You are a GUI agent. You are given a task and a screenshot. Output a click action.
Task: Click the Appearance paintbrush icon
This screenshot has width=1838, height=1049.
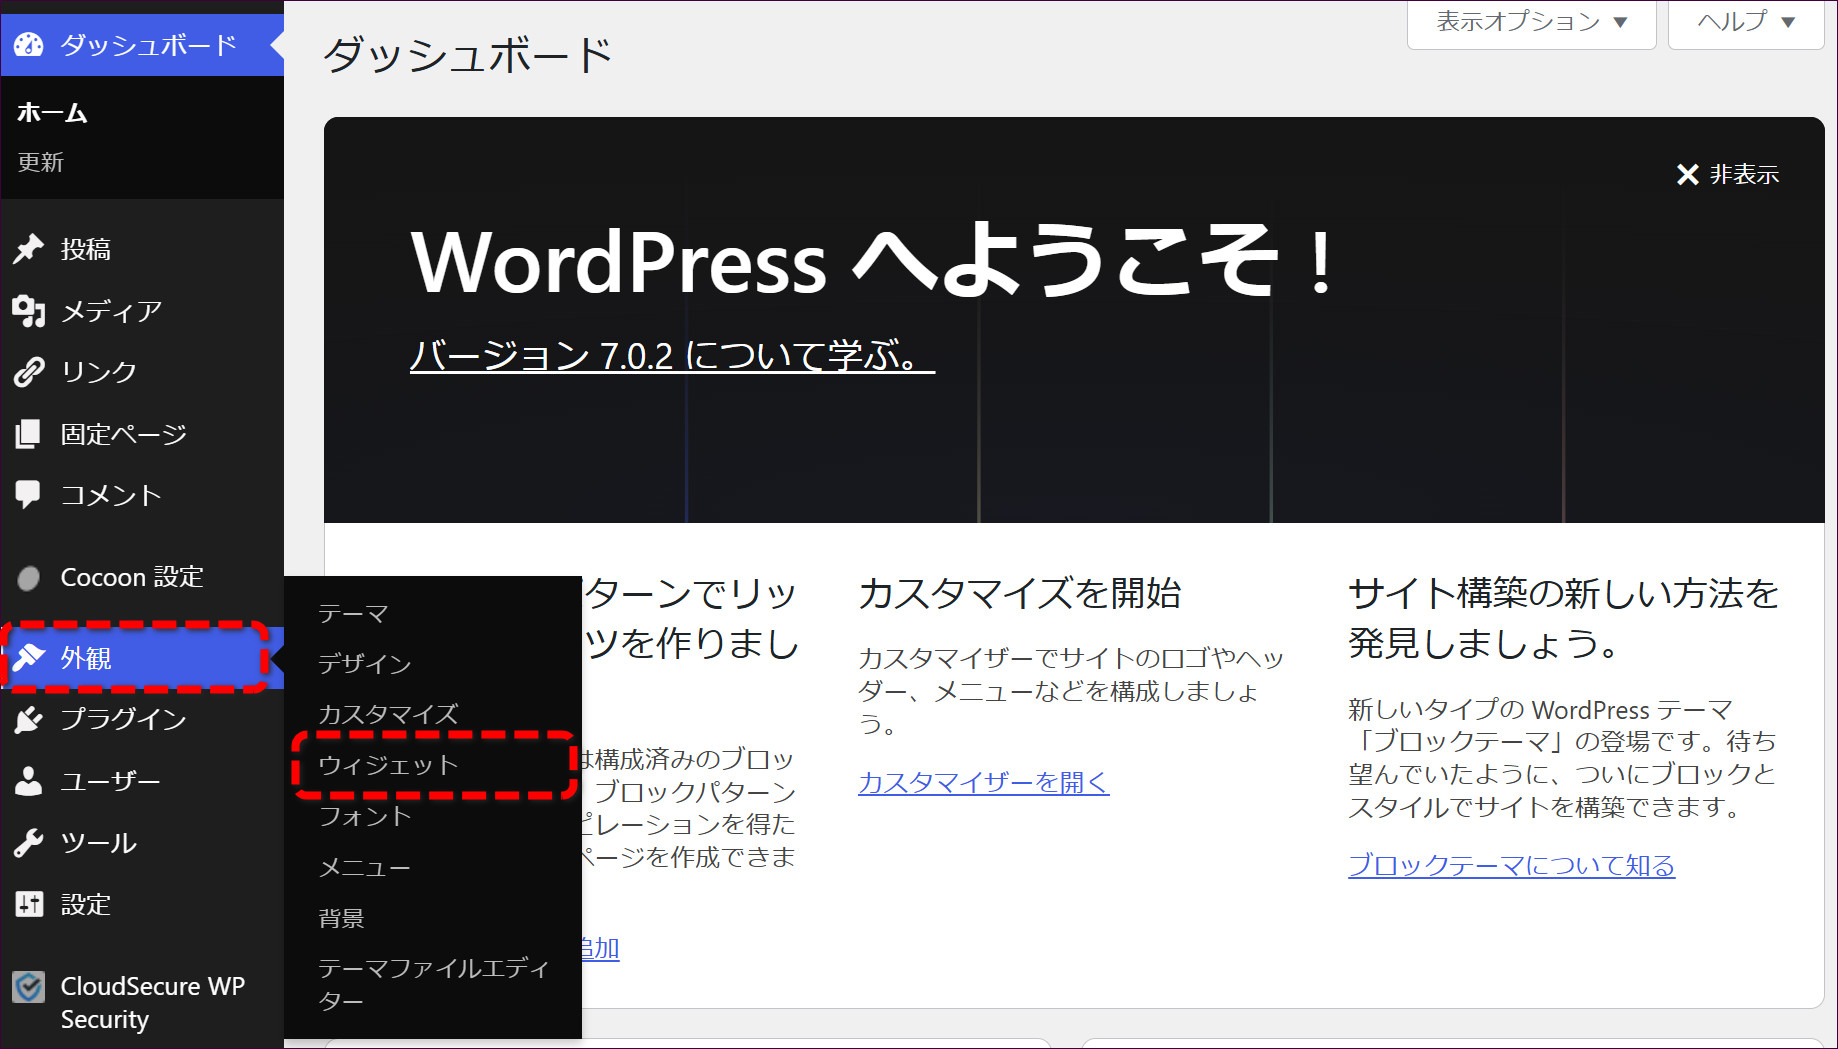[29, 658]
